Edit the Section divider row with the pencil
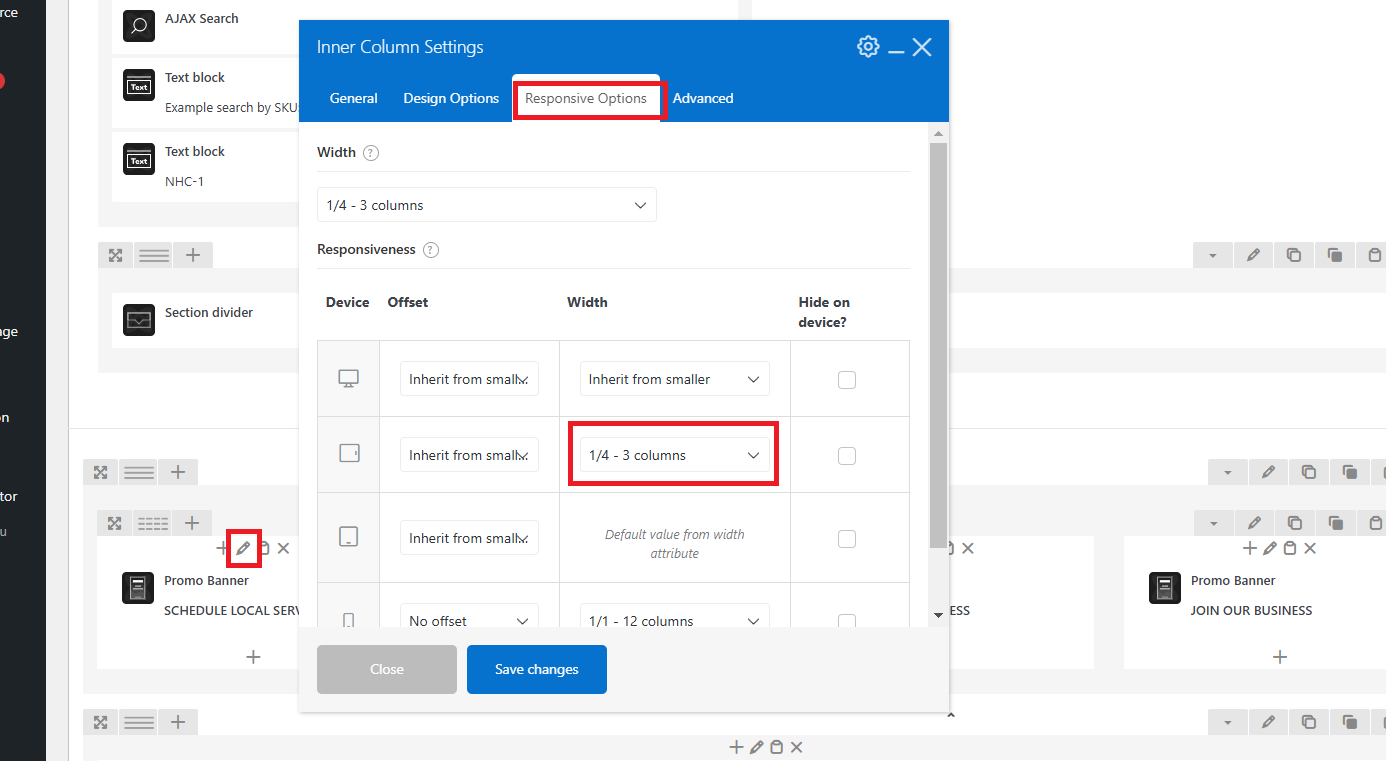The image size is (1386, 761). tap(1253, 255)
